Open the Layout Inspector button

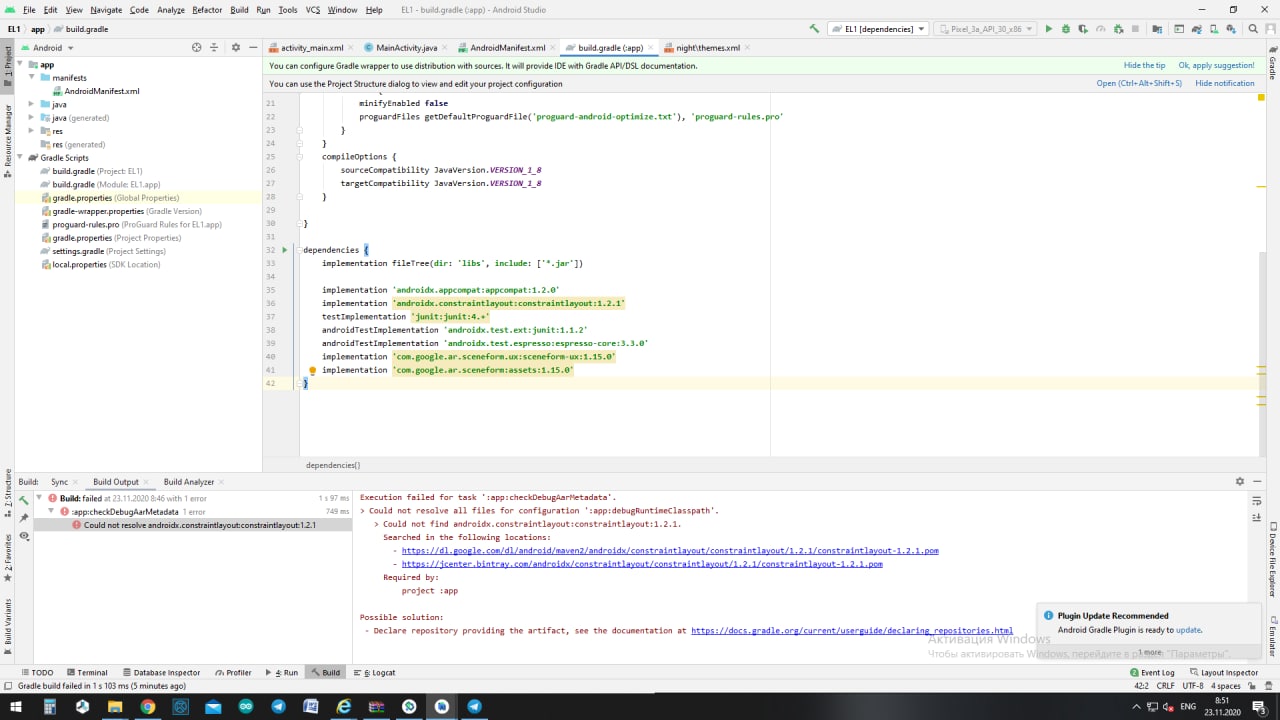coord(1224,673)
